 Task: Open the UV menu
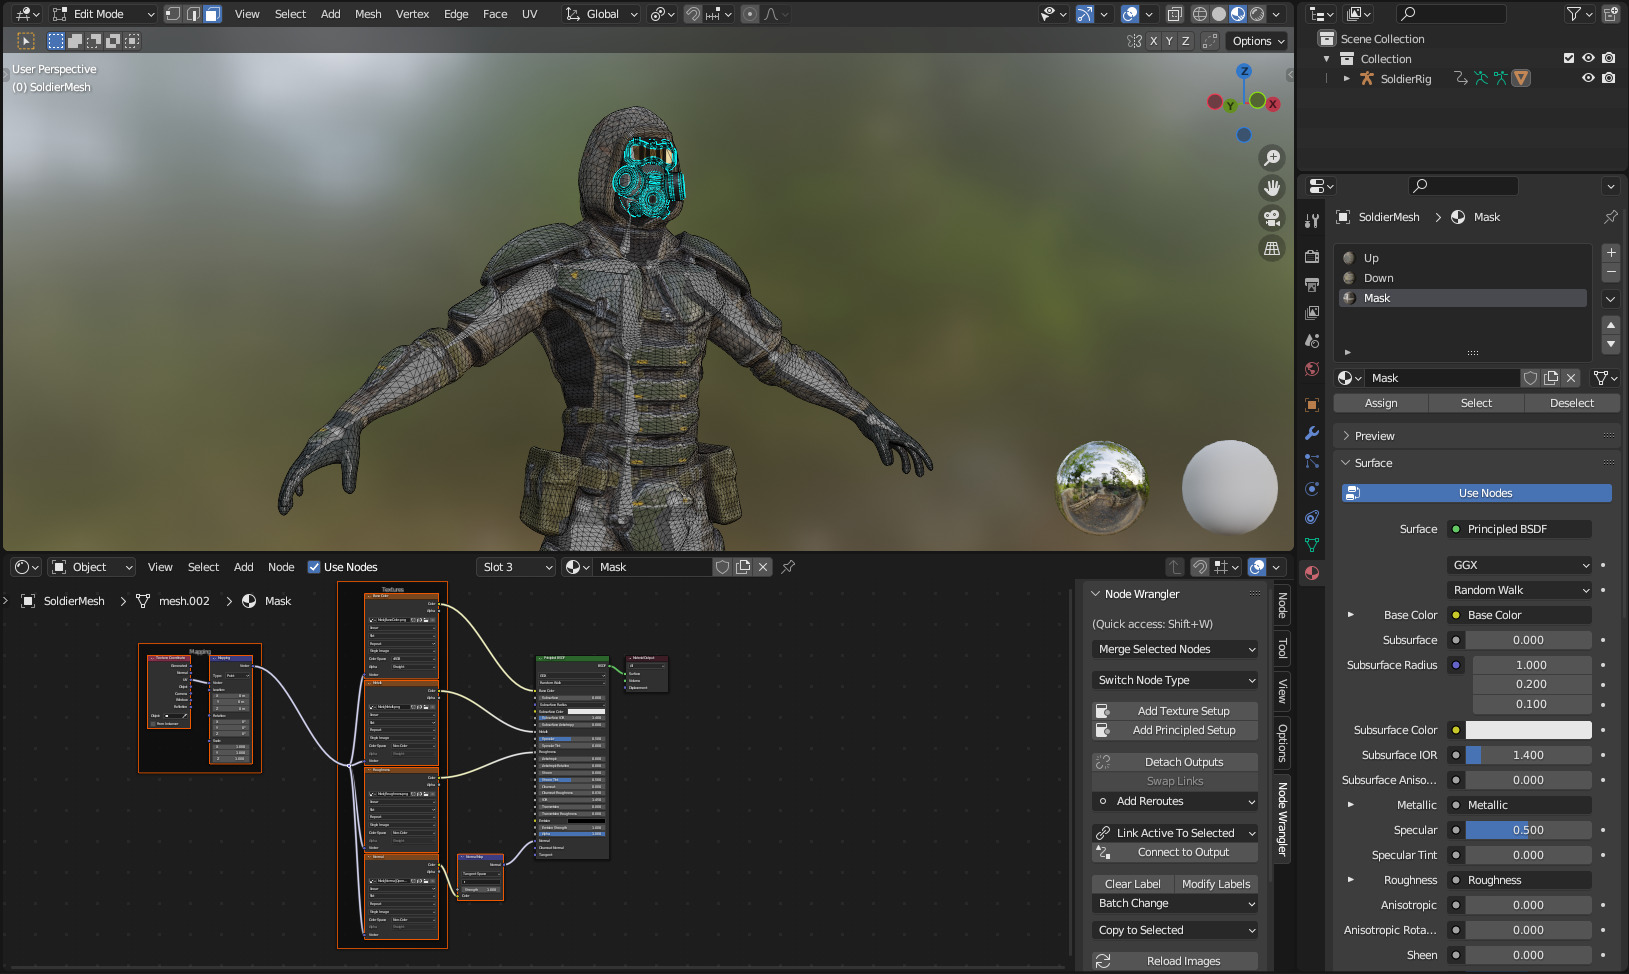529,14
